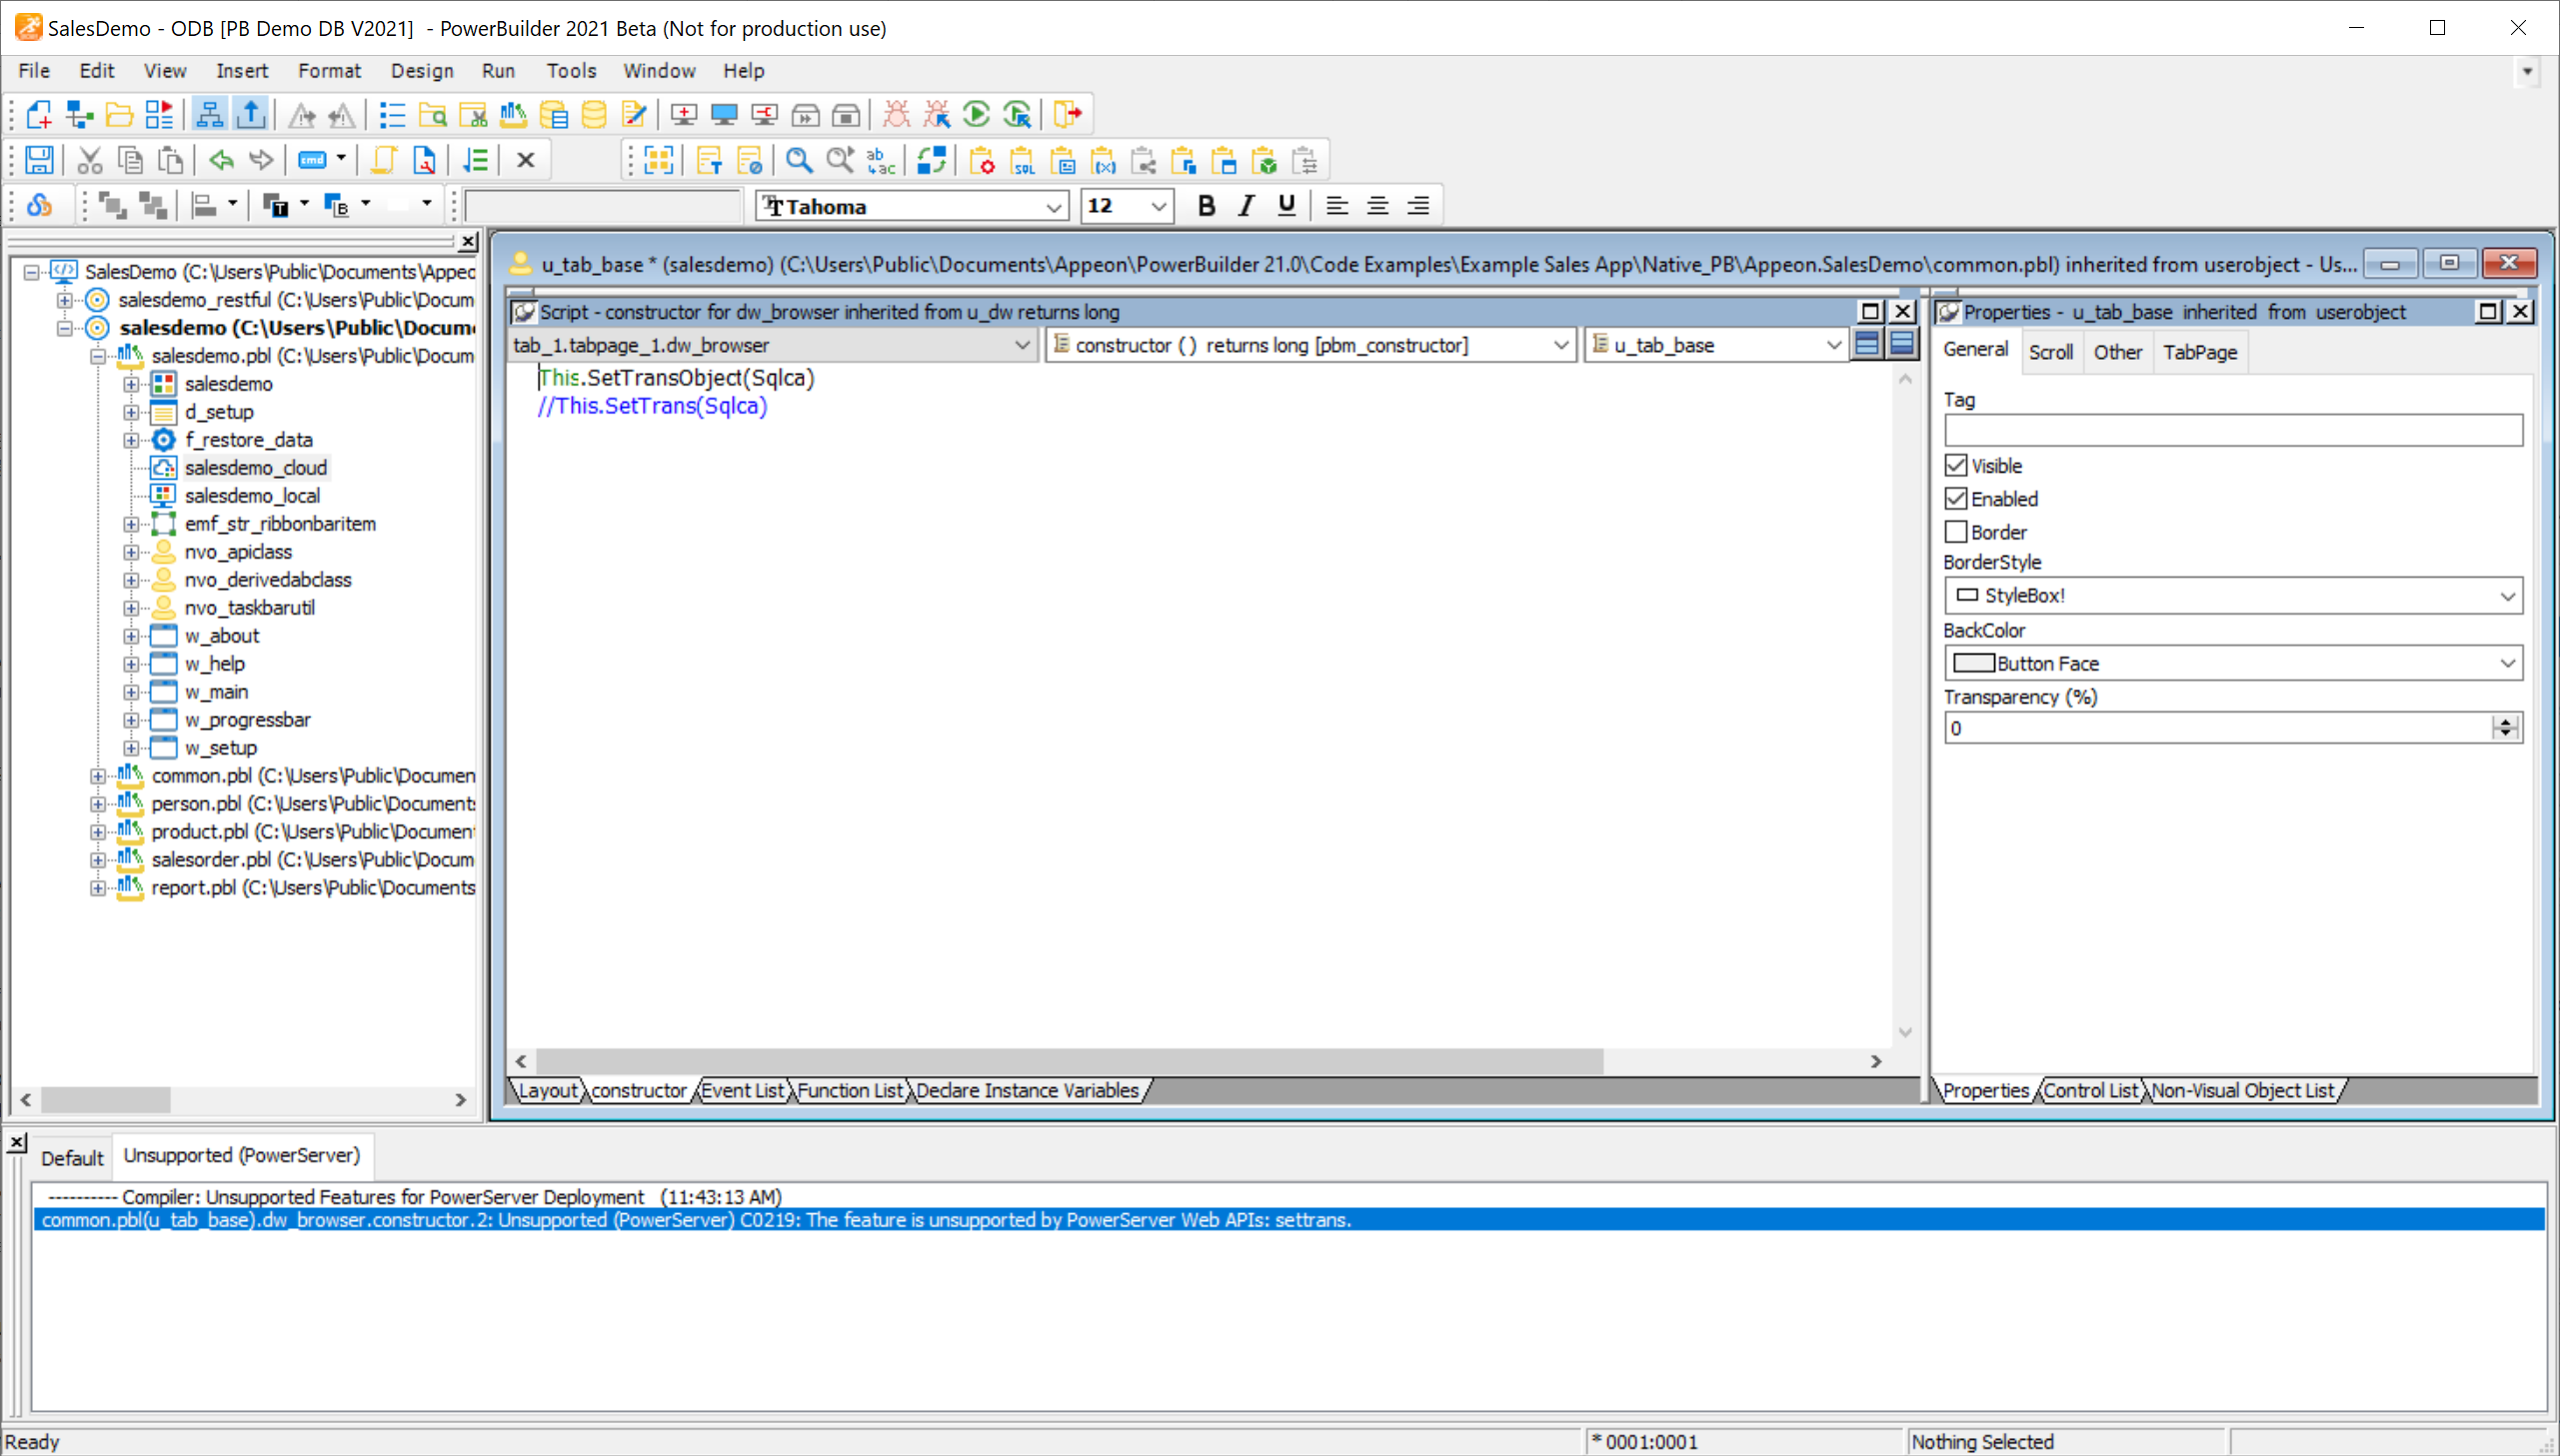Enable the Border checkbox
This screenshot has width=2560, height=1456.
[x=1956, y=532]
